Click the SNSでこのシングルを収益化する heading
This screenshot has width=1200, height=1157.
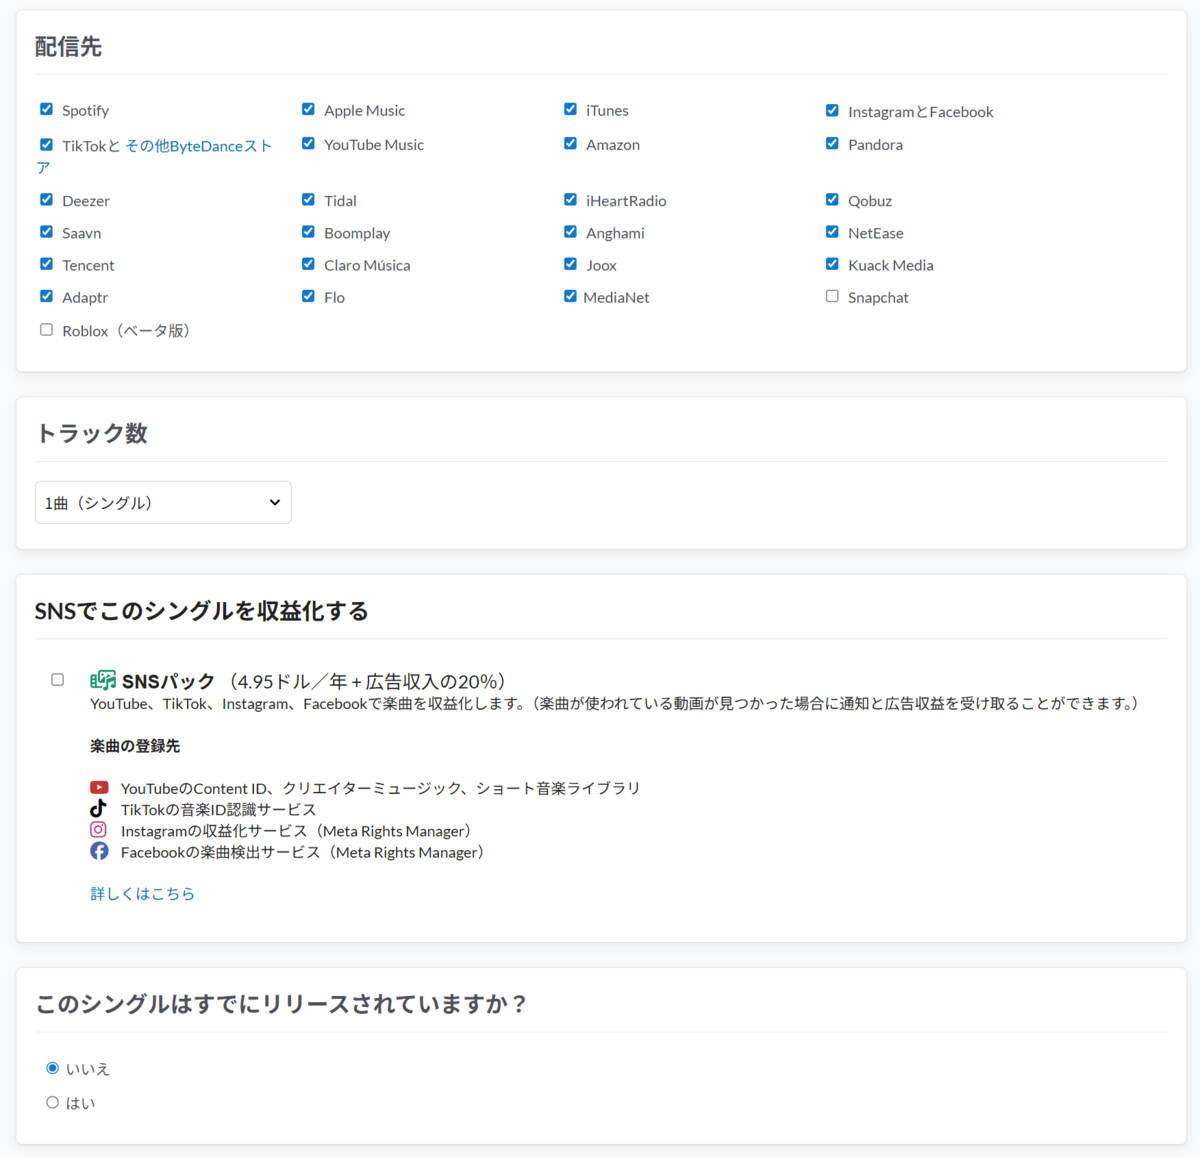[202, 611]
